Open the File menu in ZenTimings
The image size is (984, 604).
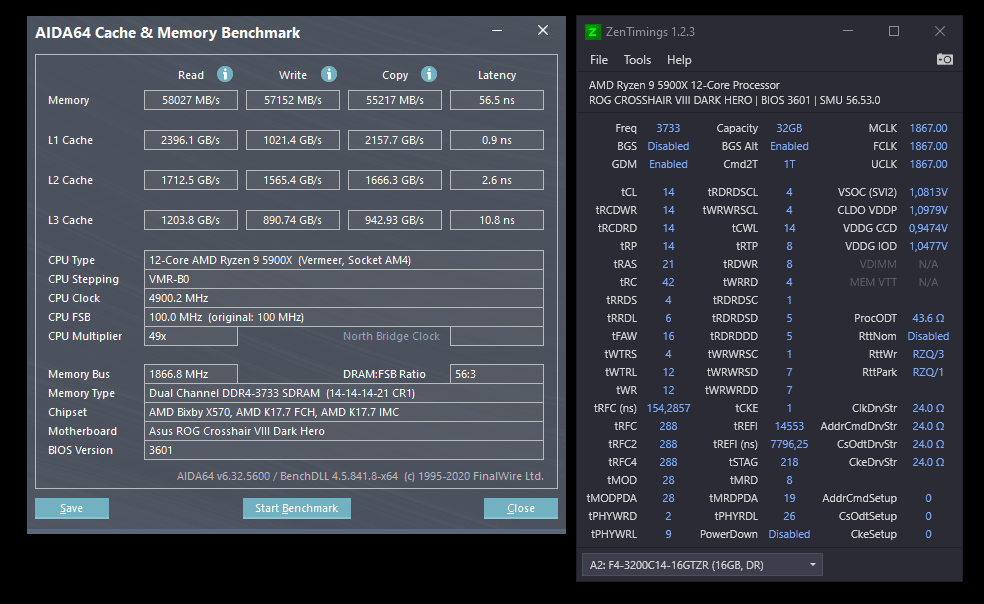pyautogui.click(x=599, y=60)
